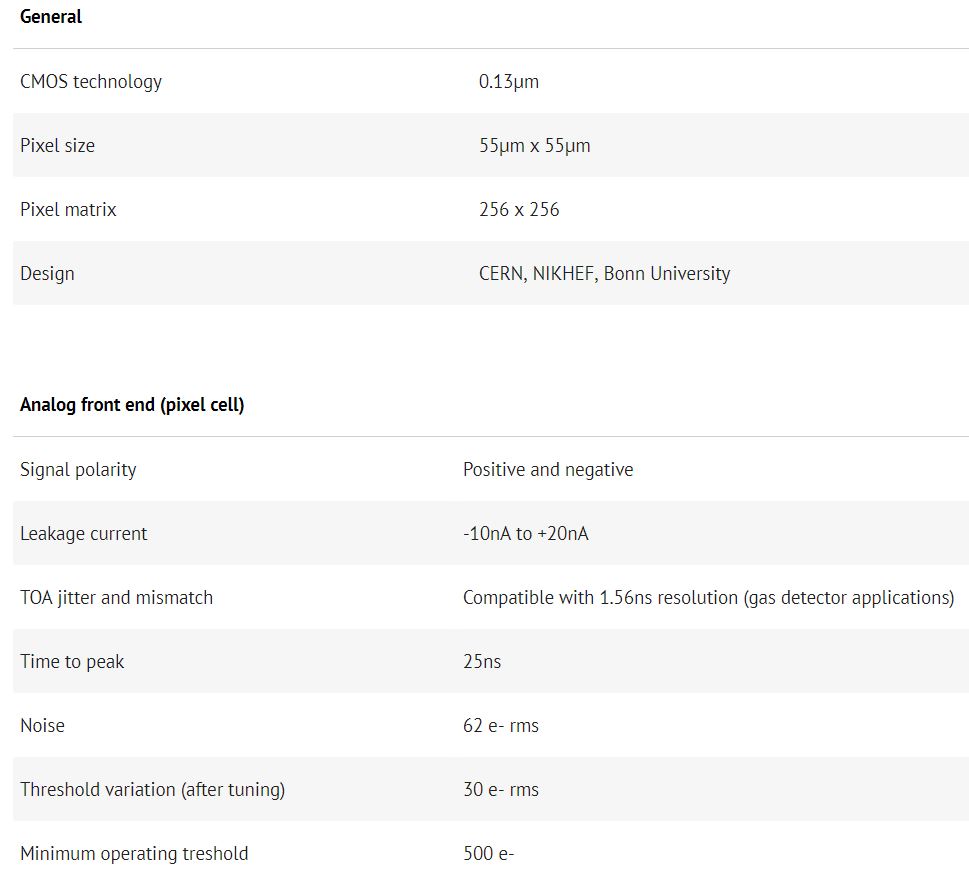Select the "Signal polarity" label
969x879 pixels.
78,470
